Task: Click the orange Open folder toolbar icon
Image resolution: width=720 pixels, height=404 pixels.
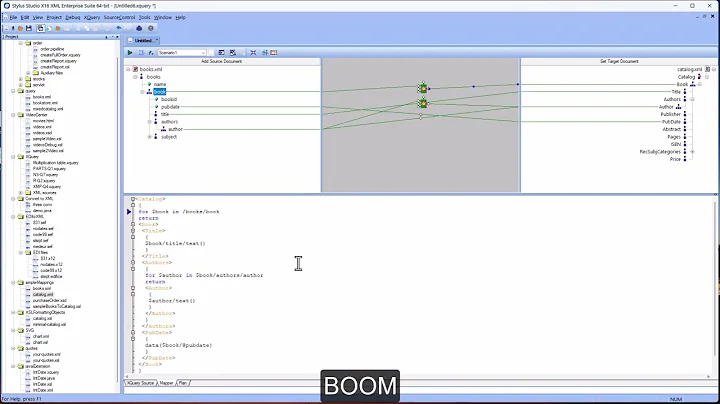Action: (21, 28)
